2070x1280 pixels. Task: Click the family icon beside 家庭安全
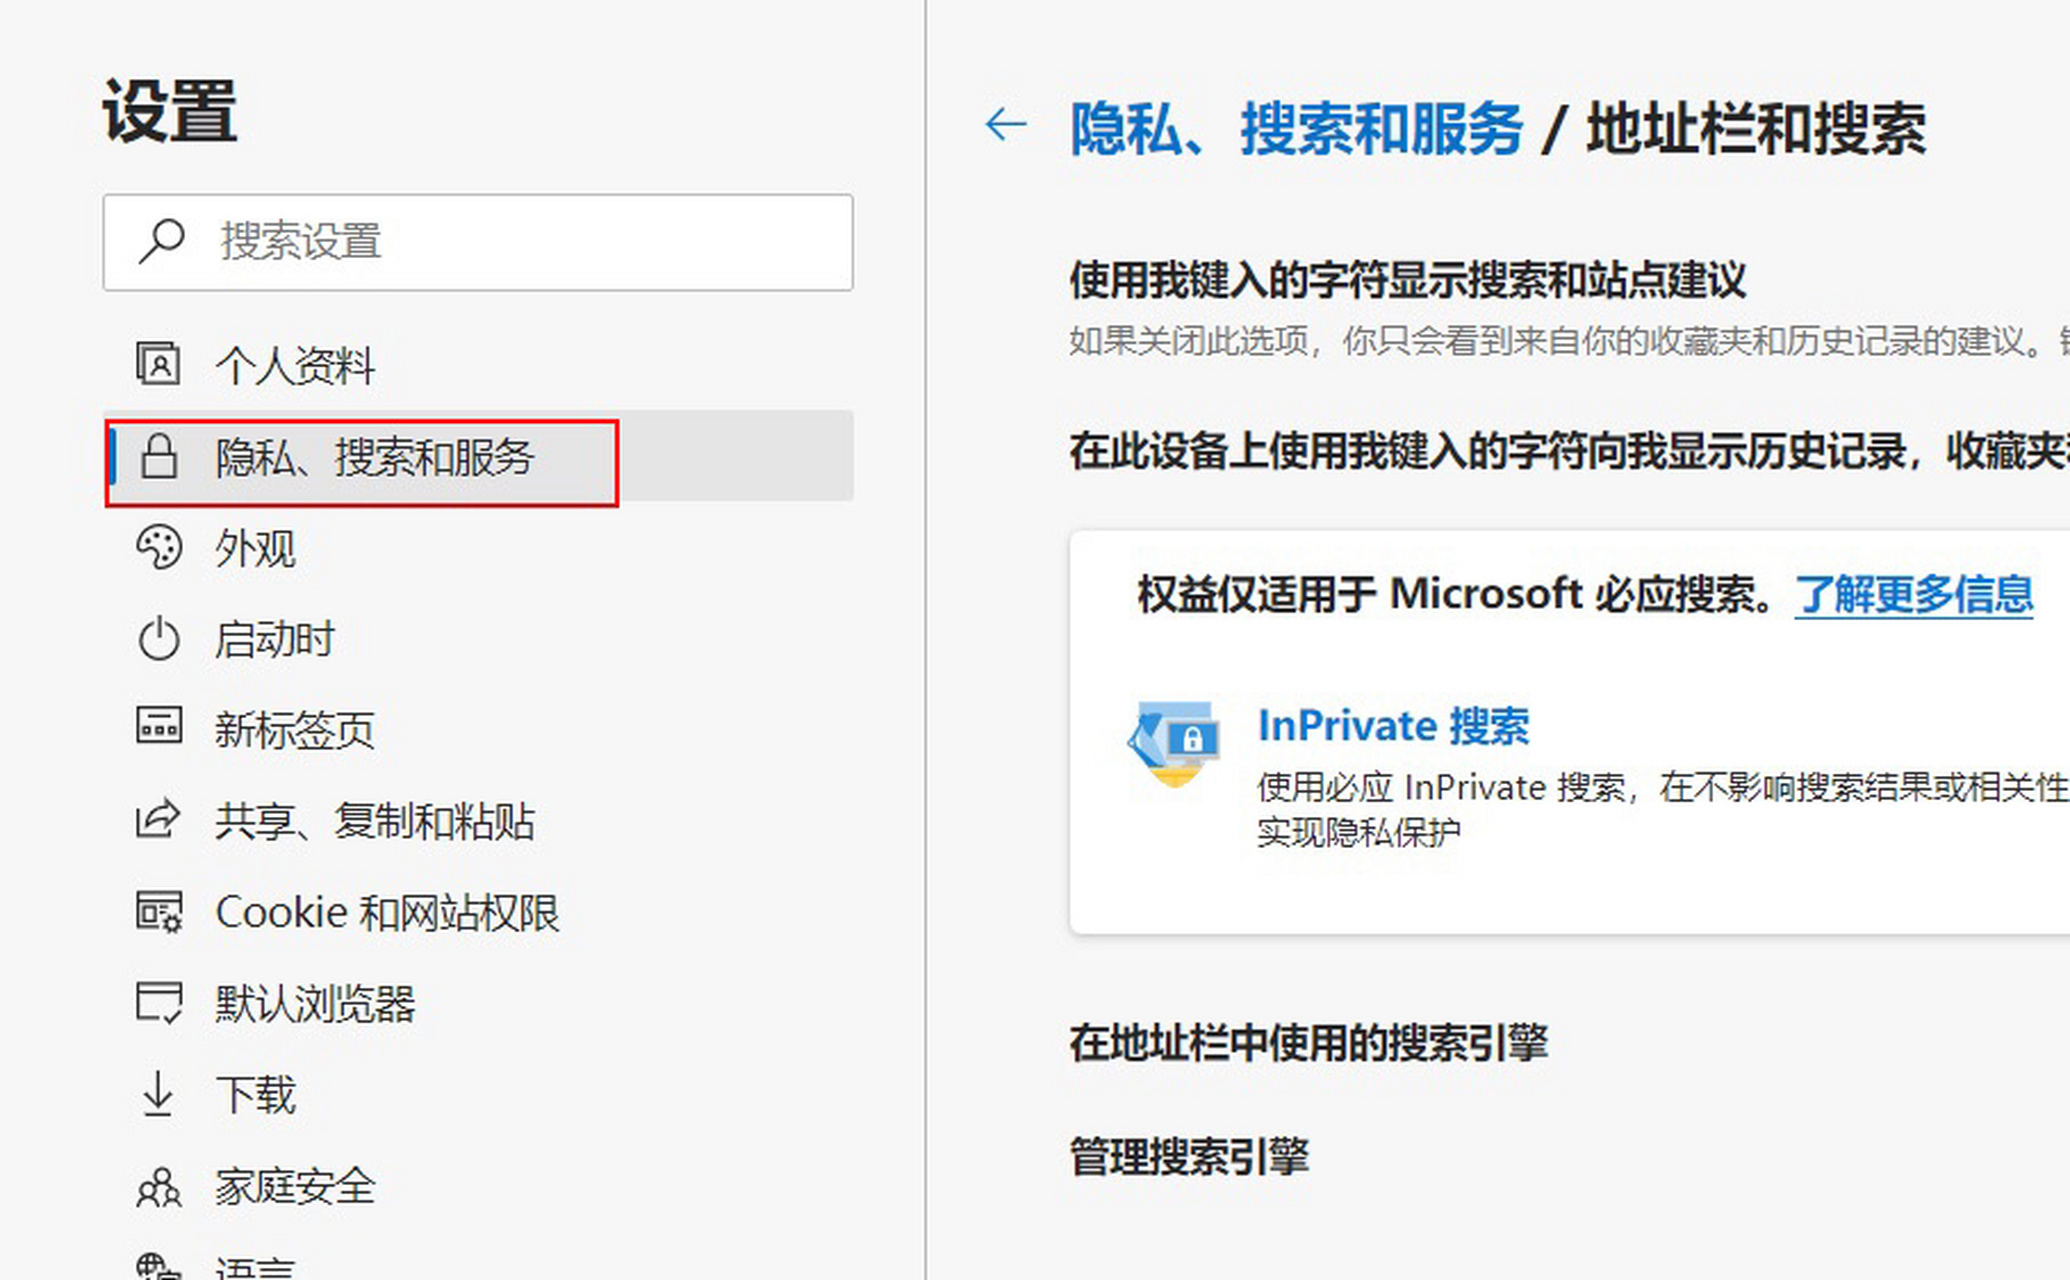(158, 1187)
